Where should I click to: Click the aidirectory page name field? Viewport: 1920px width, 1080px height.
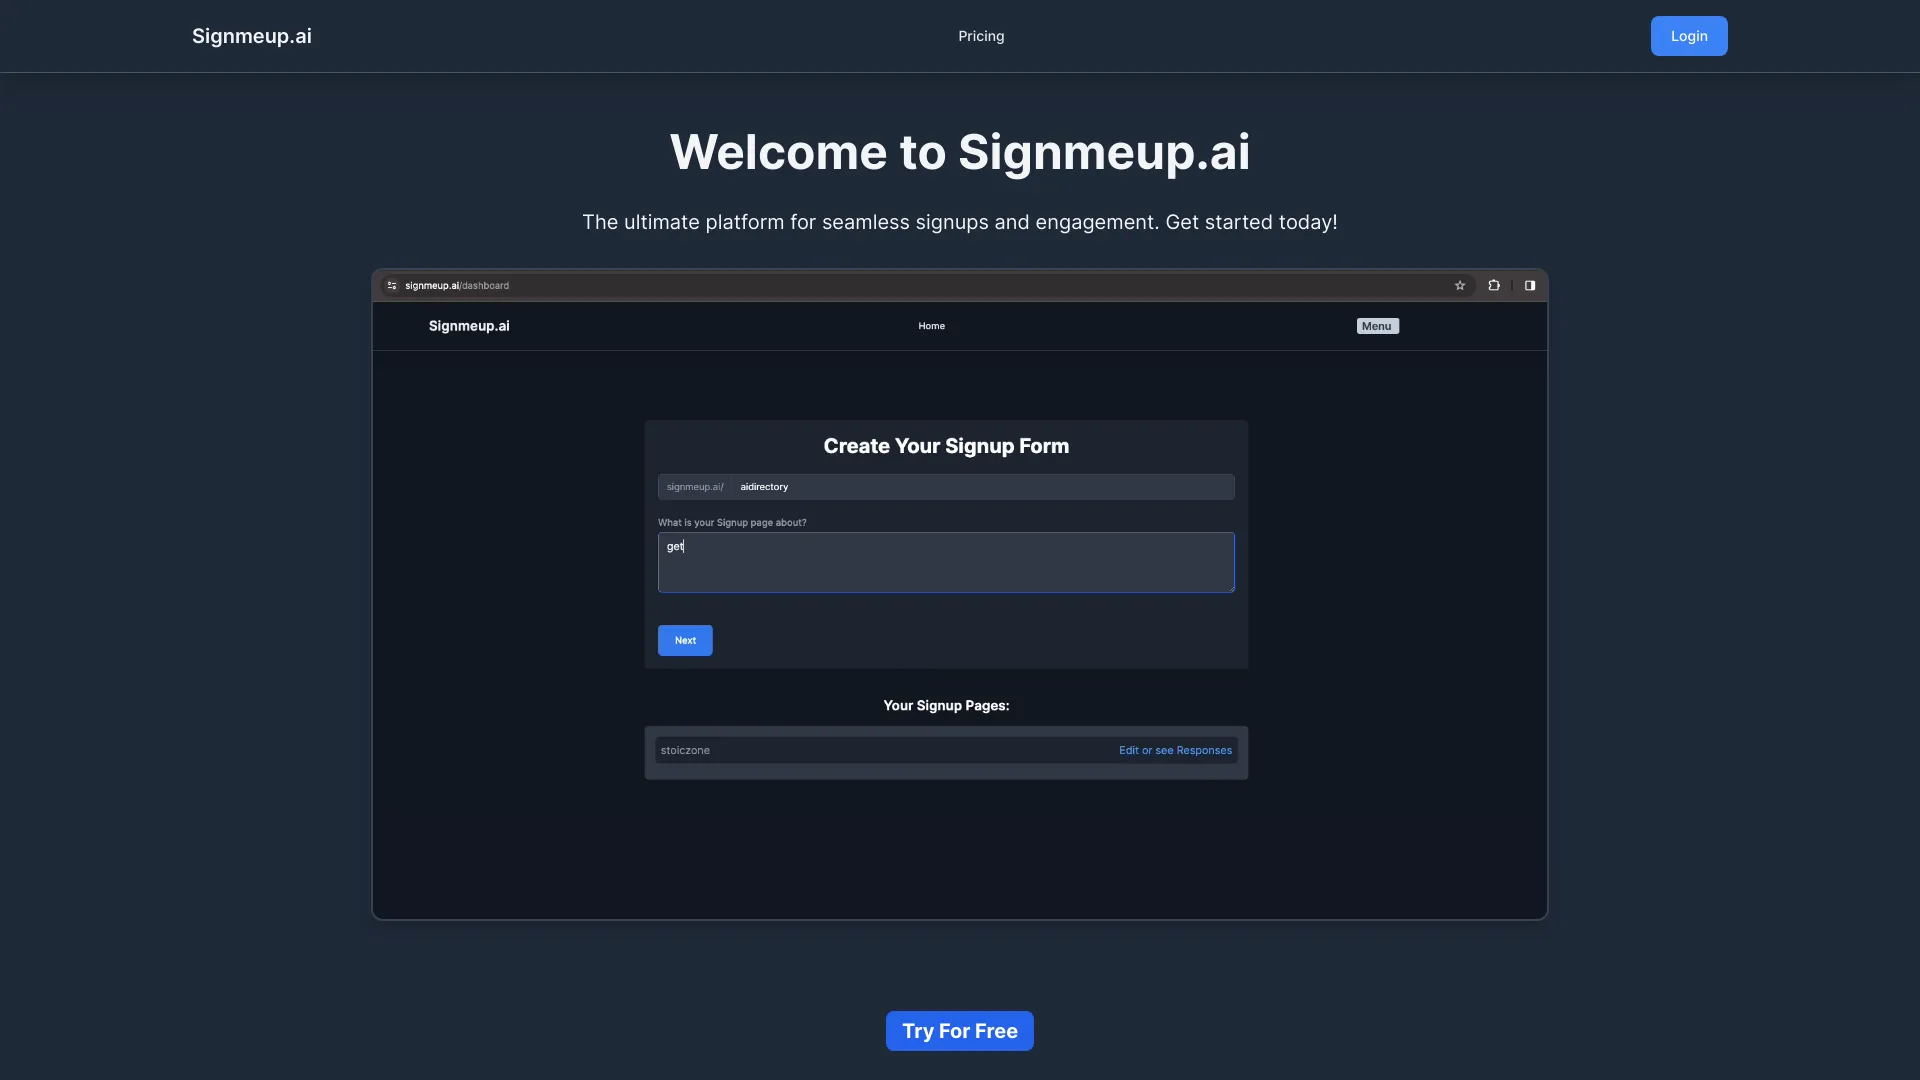pos(980,487)
